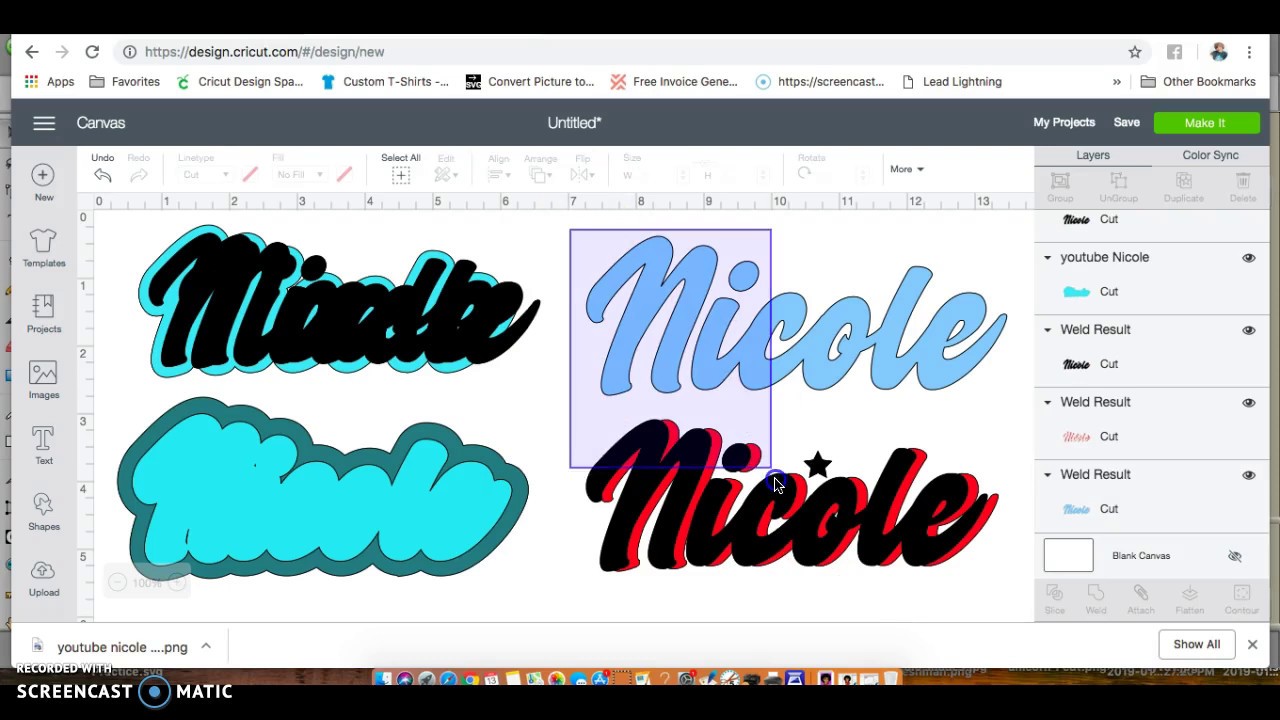Click the Flatten tool icon
The width and height of the screenshot is (1280, 720).
tap(1190, 593)
